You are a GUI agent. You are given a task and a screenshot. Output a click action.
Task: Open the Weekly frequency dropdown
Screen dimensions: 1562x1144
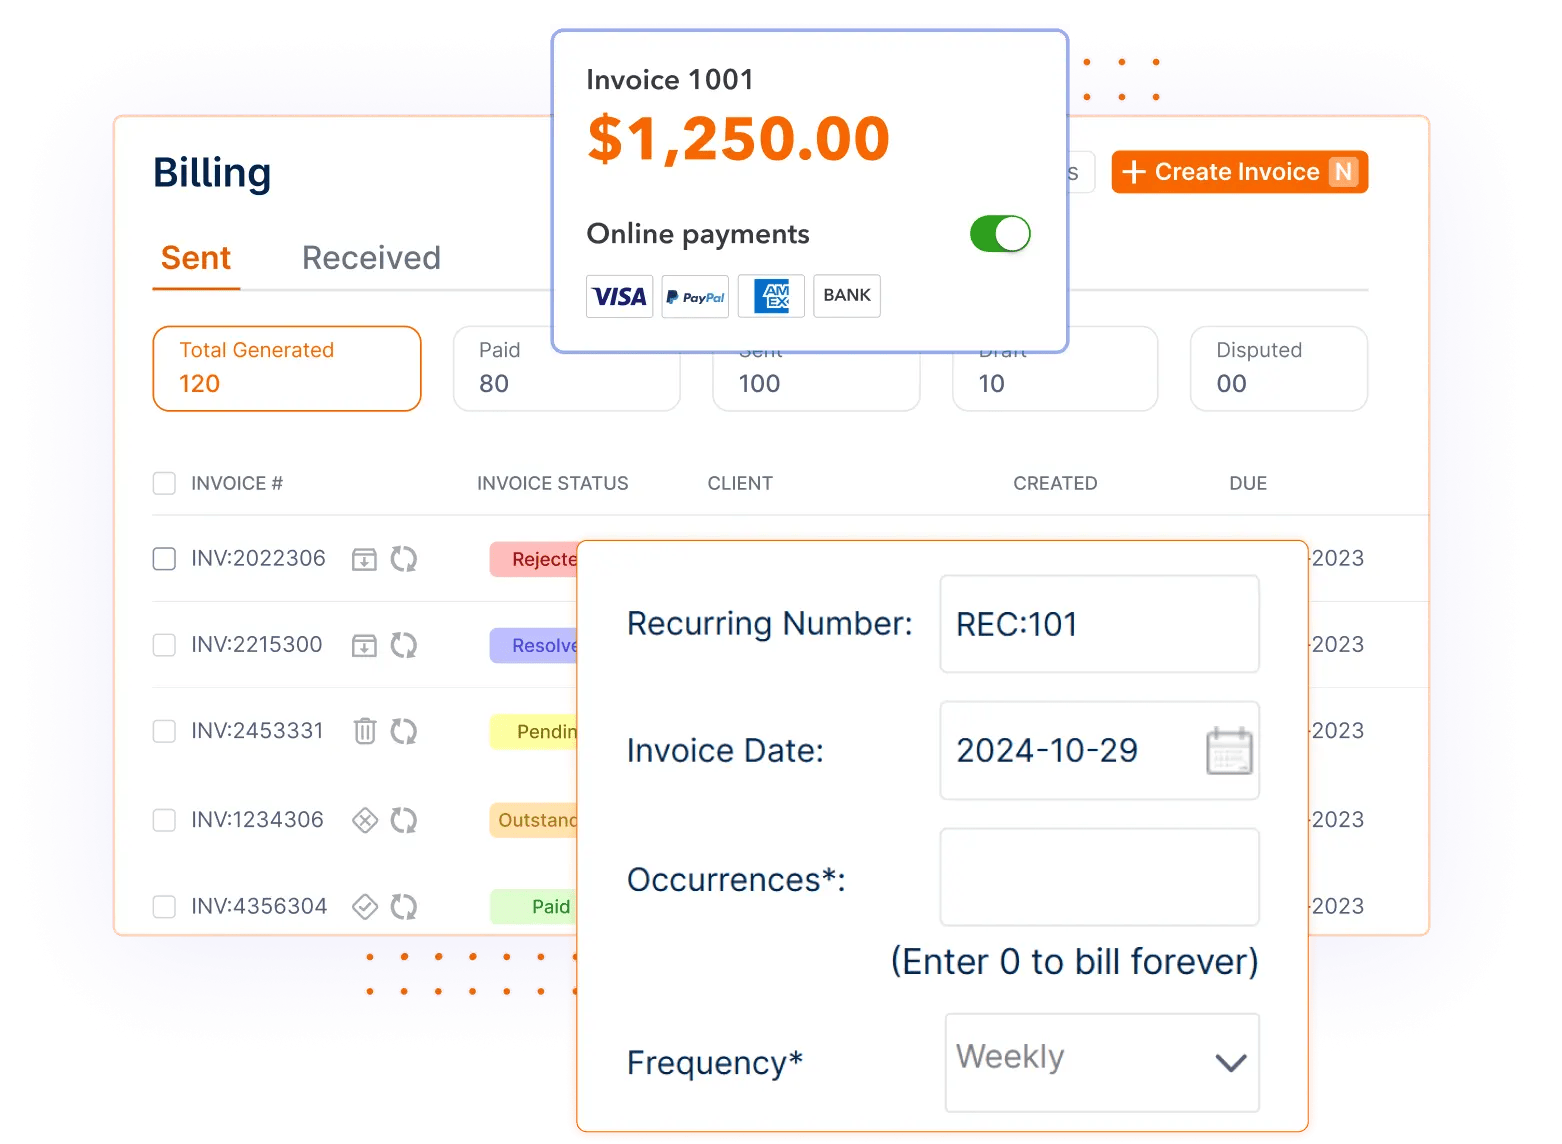pyautogui.click(x=1102, y=1062)
